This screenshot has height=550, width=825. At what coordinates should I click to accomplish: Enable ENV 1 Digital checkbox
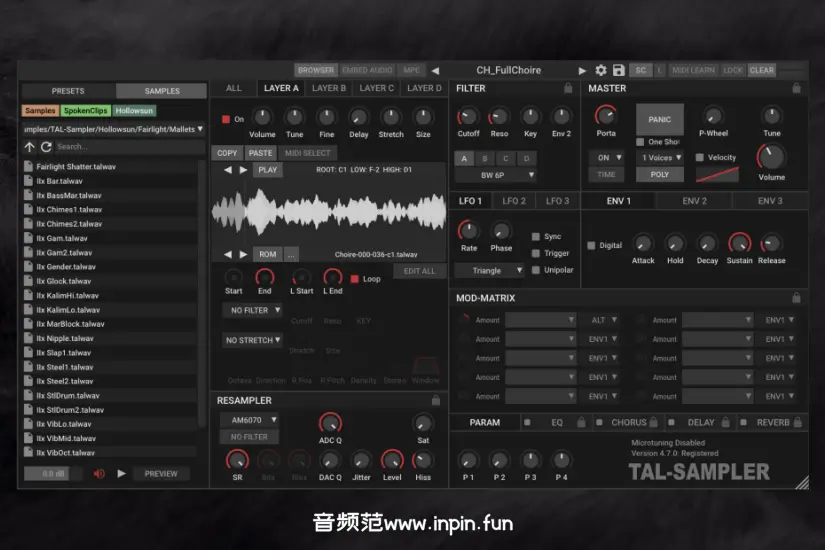pos(591,245)
